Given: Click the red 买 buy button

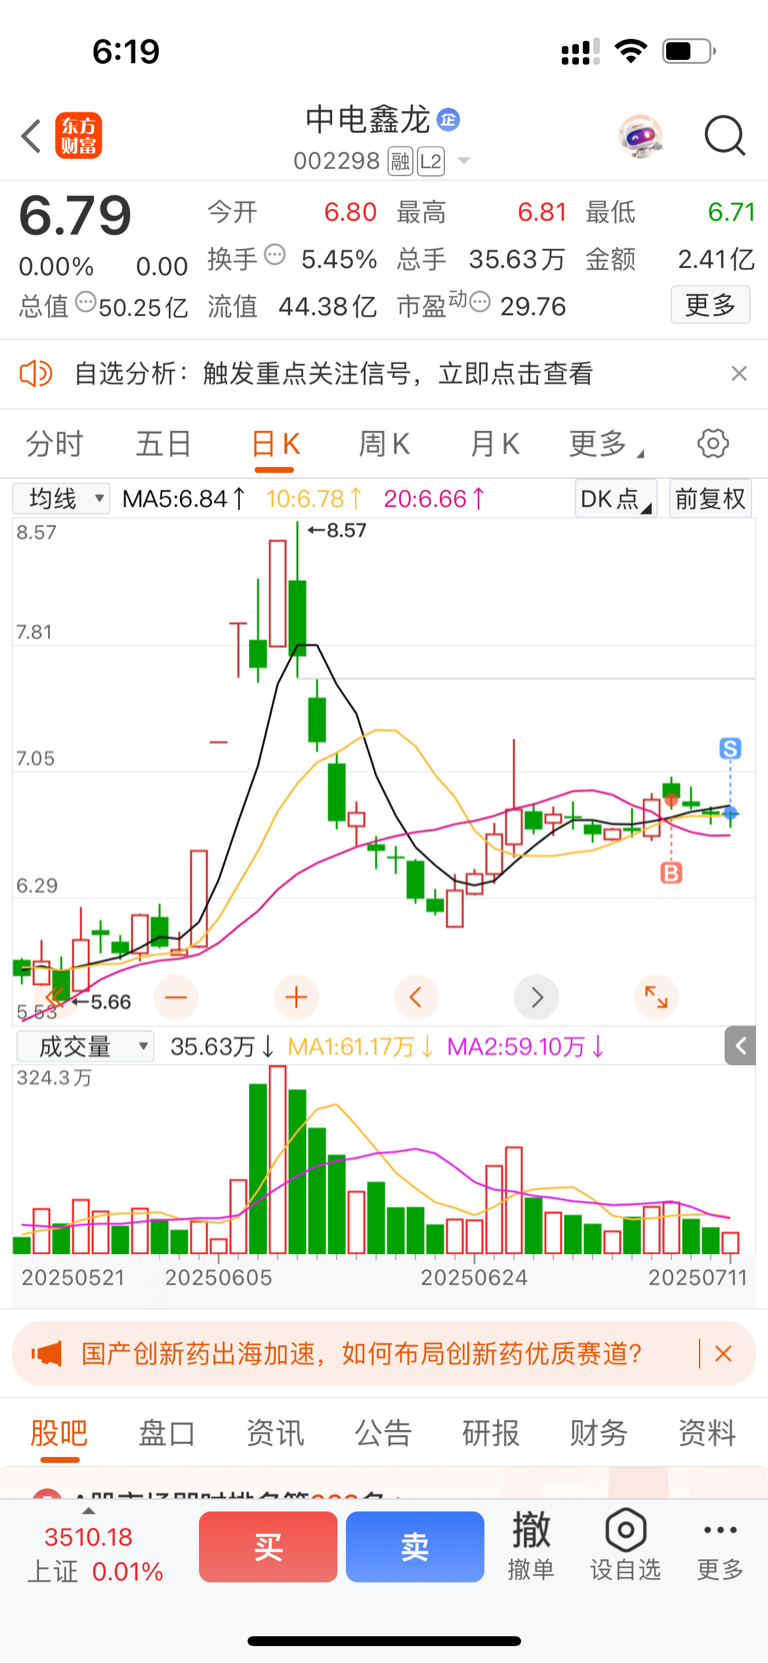Looking at the screenshot, I should tap(268, 1547).
